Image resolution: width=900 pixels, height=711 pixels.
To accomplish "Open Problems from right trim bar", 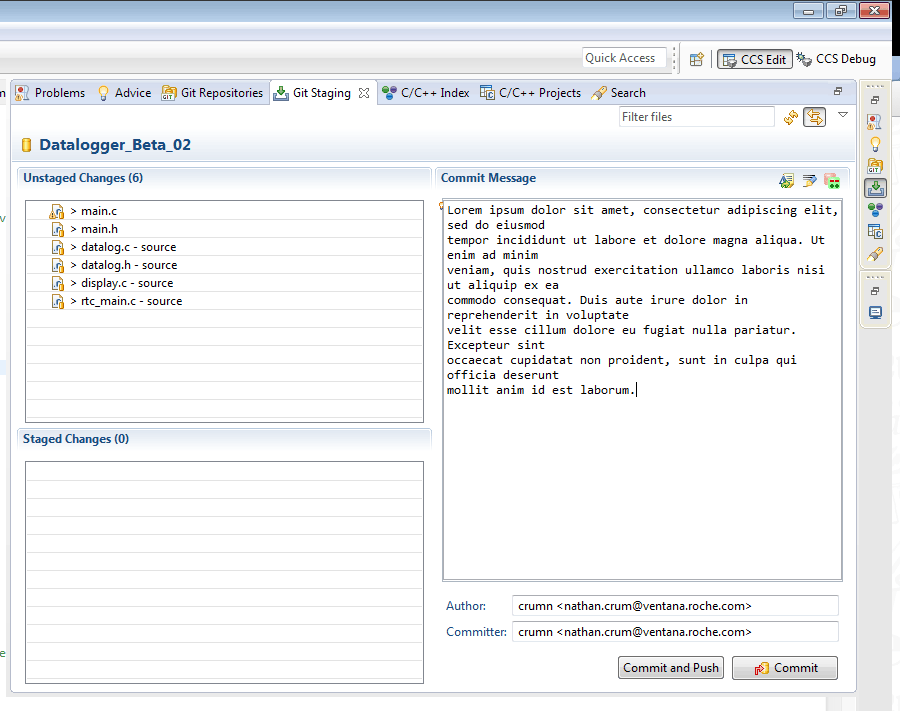I will tap(875, 122).
